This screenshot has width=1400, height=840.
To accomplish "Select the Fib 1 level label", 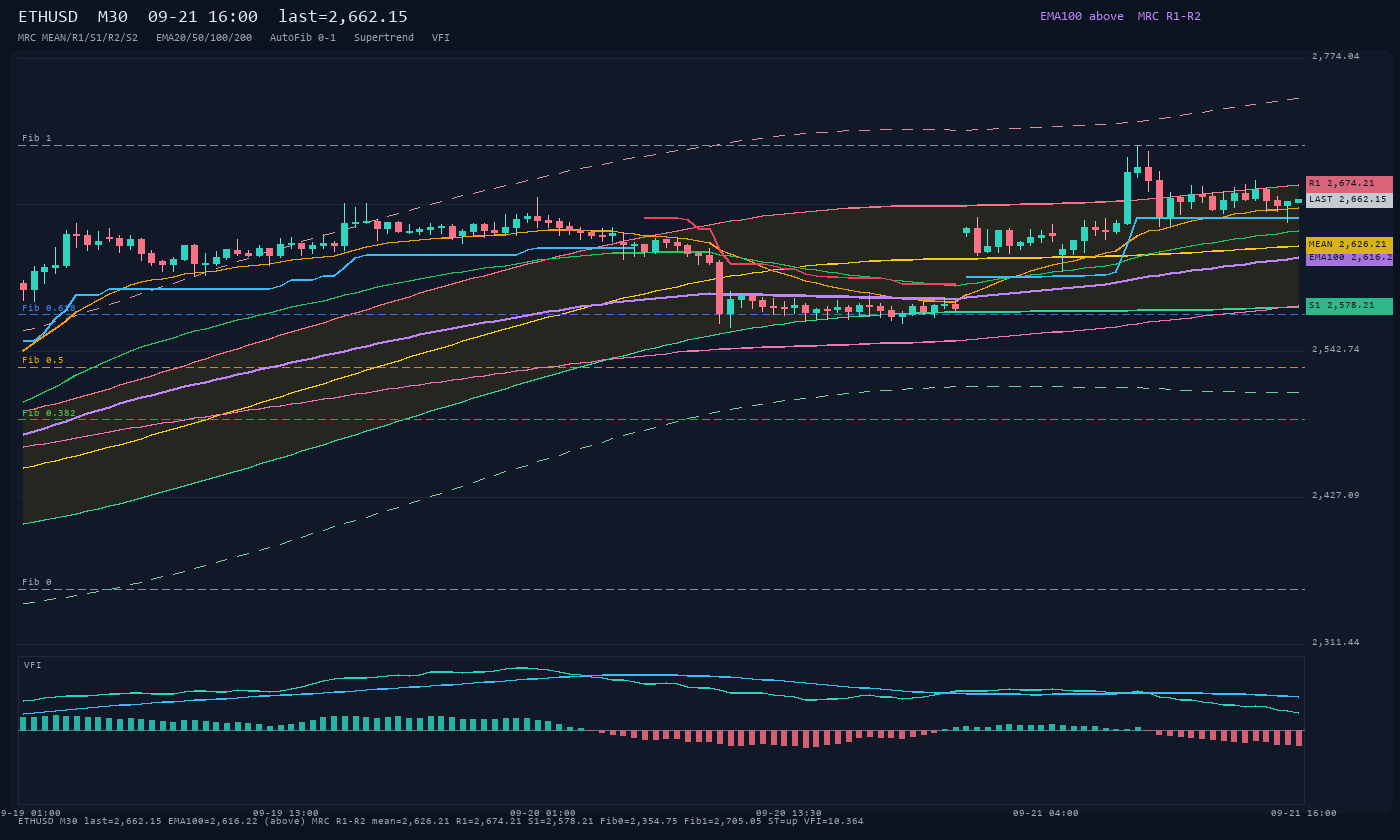I will (37, 138).
